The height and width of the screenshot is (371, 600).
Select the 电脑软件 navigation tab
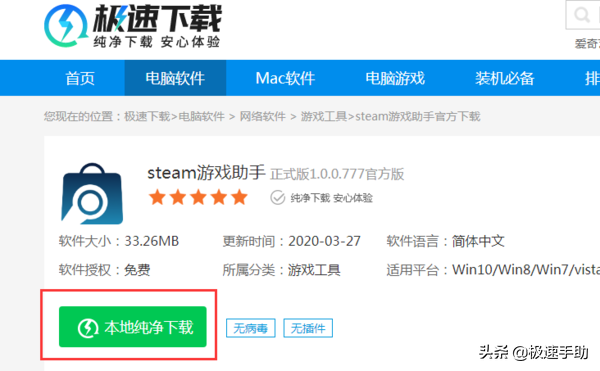175,78
